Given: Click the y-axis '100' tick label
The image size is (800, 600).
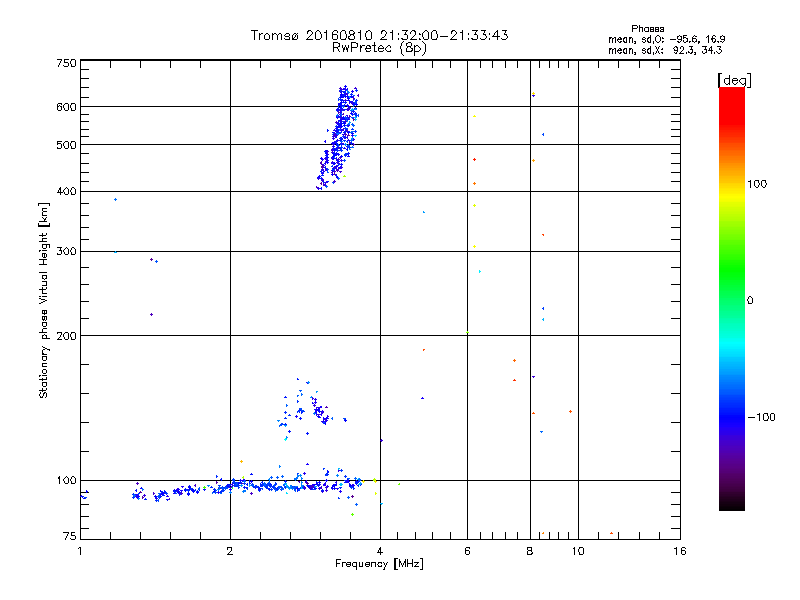Looking at the screenshot, I should 66,480.
